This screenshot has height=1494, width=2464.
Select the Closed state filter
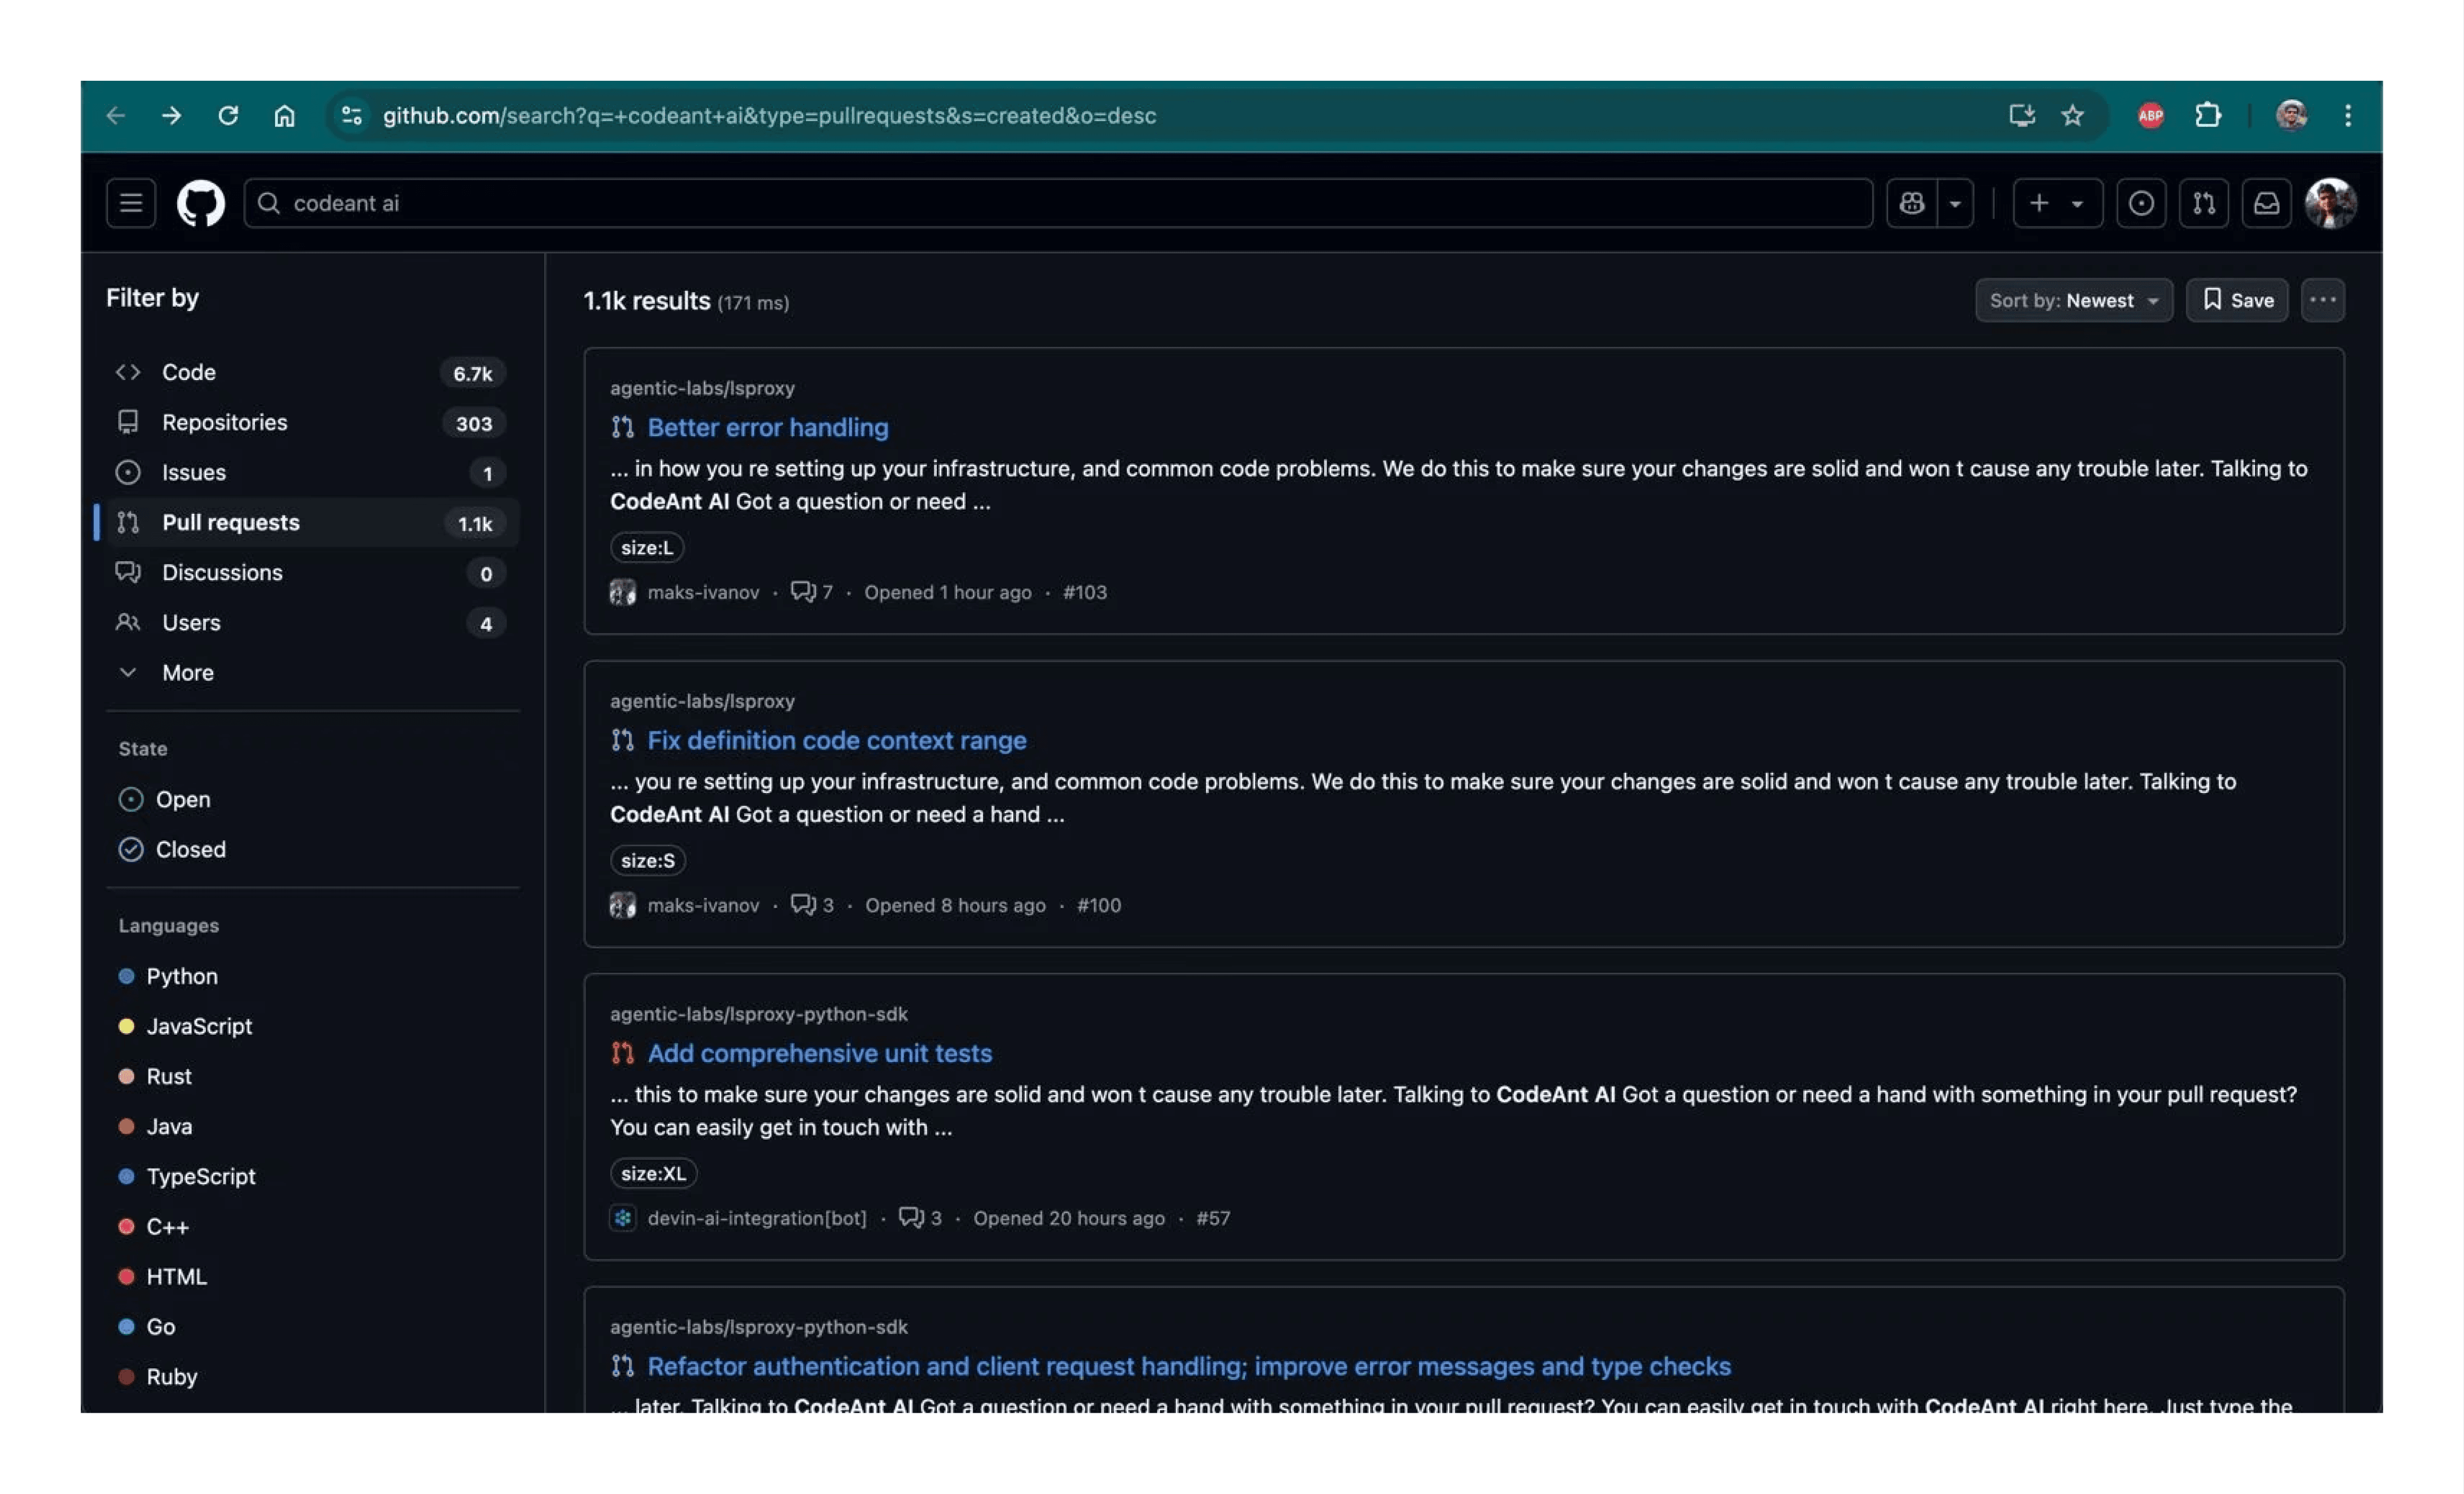[x=191, y=849]
